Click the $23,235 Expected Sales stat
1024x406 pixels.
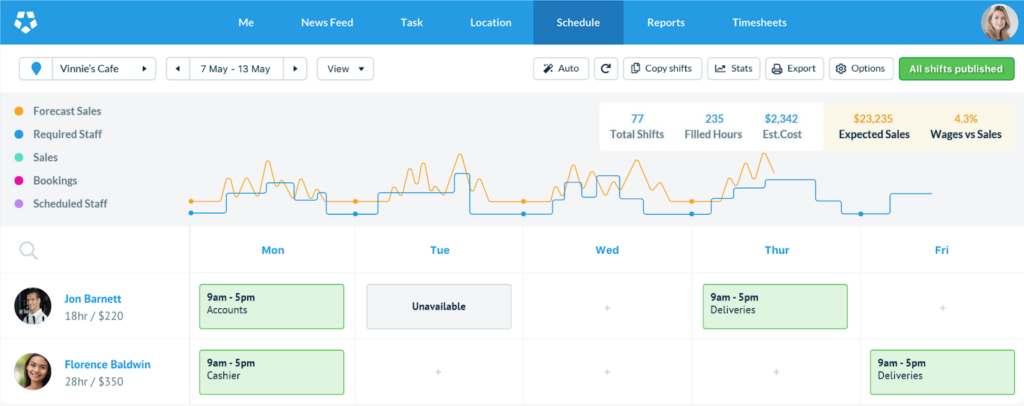[874, 127]
